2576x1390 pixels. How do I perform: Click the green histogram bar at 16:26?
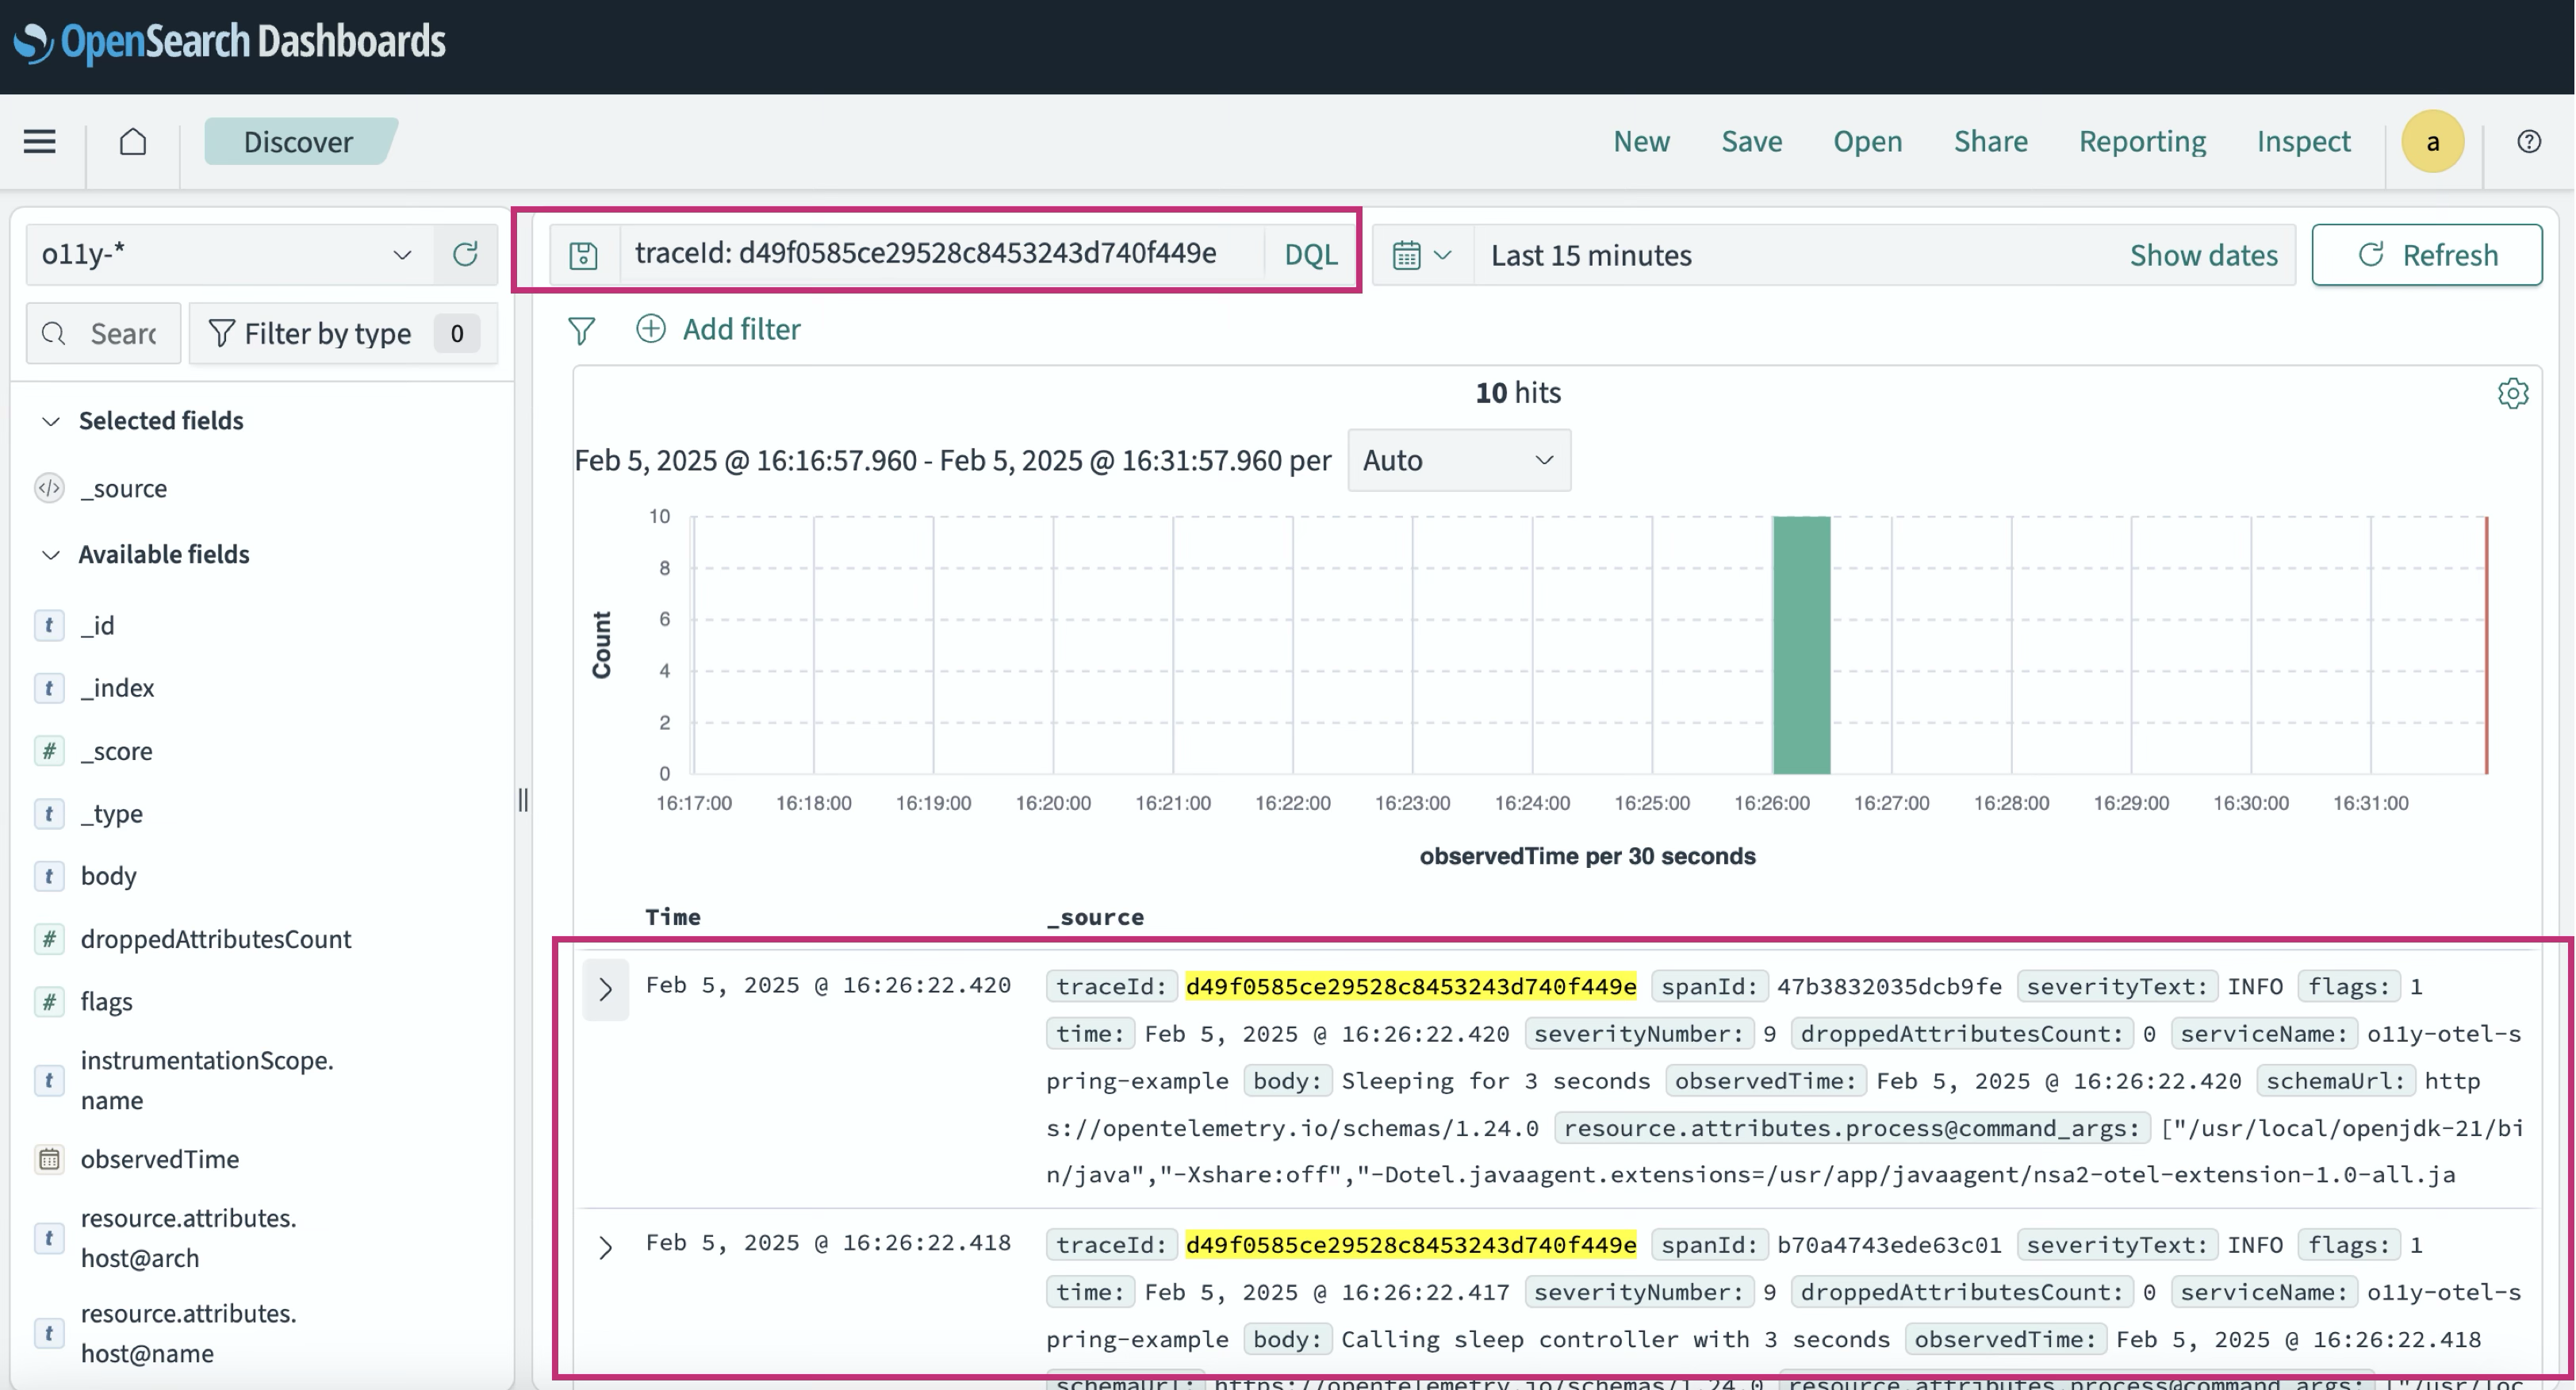tap(1801, 645)
